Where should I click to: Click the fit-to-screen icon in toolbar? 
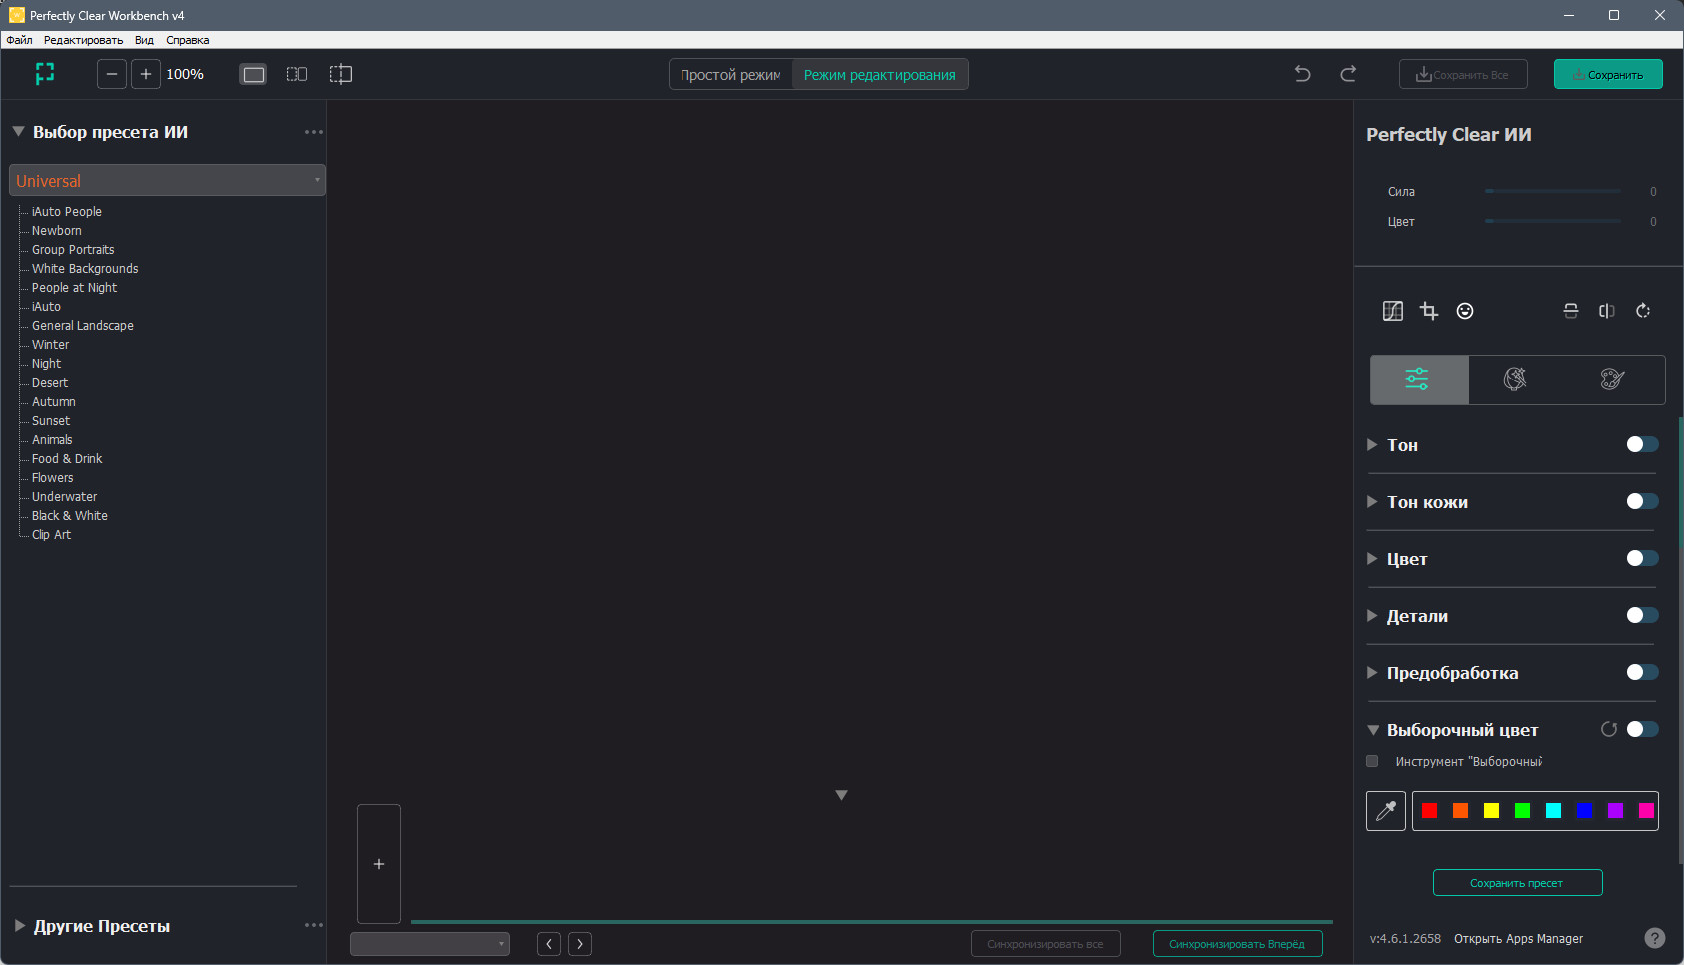[45, 74]
